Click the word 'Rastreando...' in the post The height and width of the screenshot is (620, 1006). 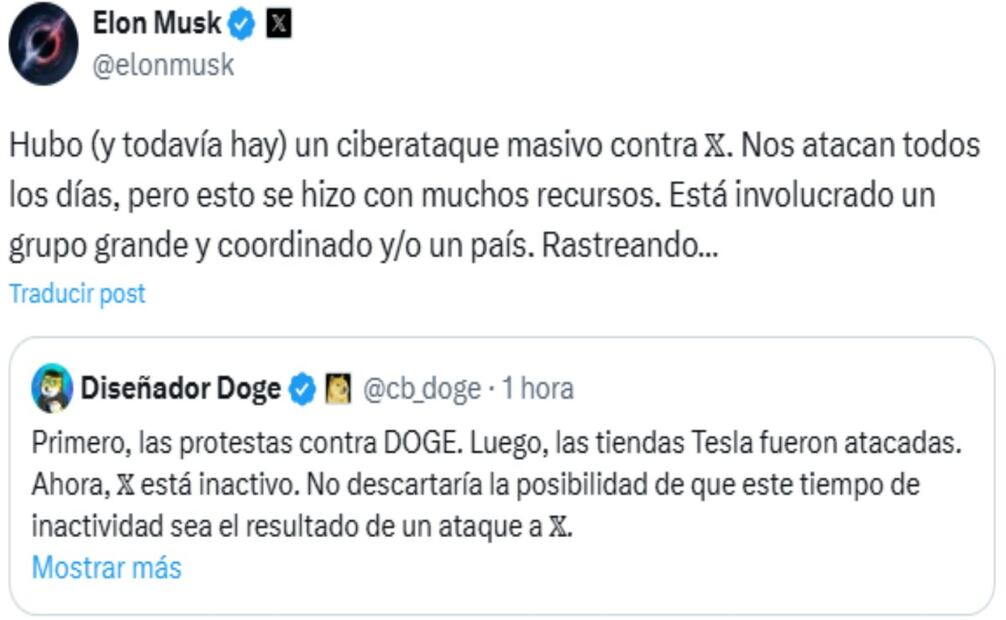point(630,246)
